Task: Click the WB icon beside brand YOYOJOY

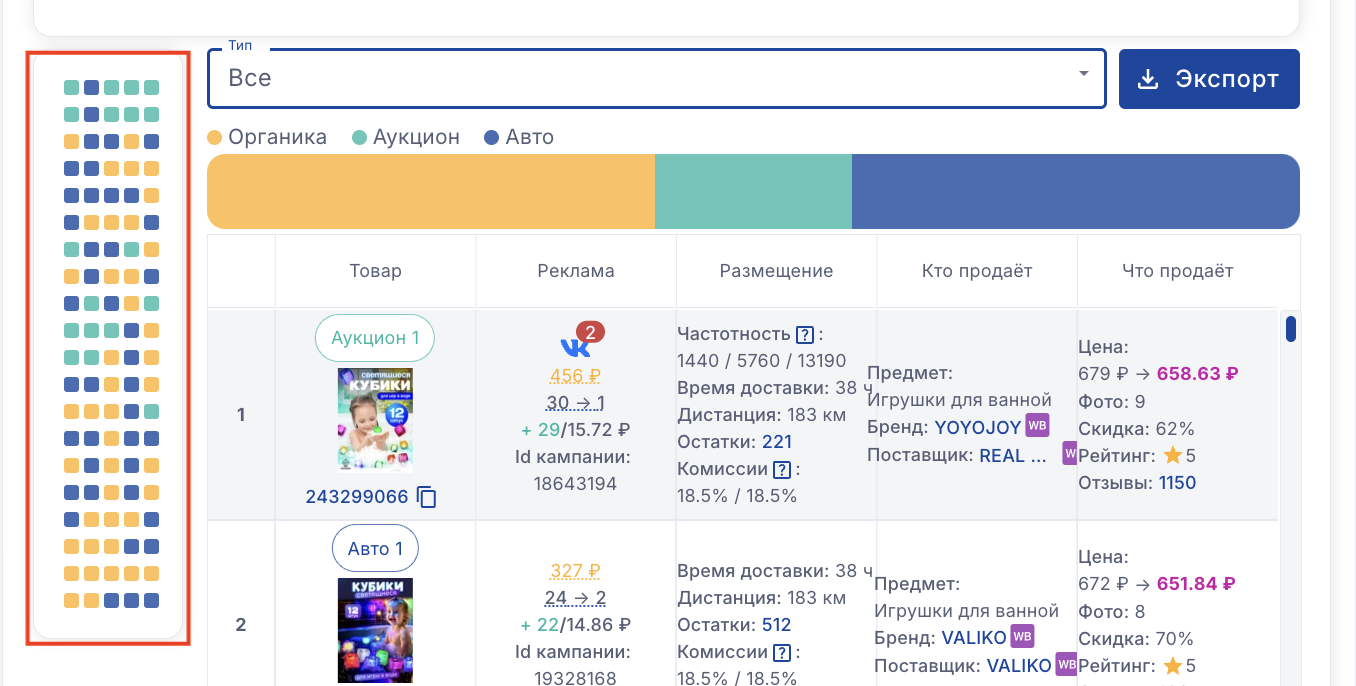Action: point(1037,426)
